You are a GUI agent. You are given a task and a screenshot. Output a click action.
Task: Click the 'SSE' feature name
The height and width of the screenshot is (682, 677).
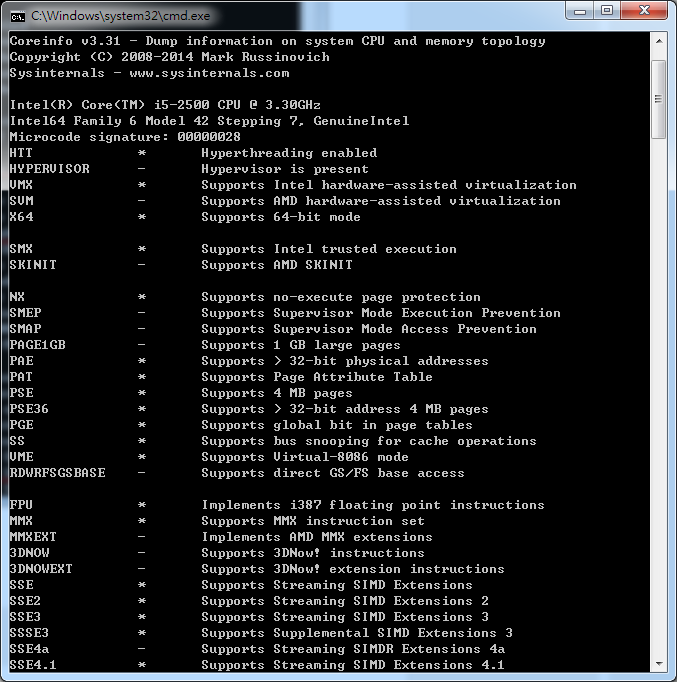coord(21,585)
